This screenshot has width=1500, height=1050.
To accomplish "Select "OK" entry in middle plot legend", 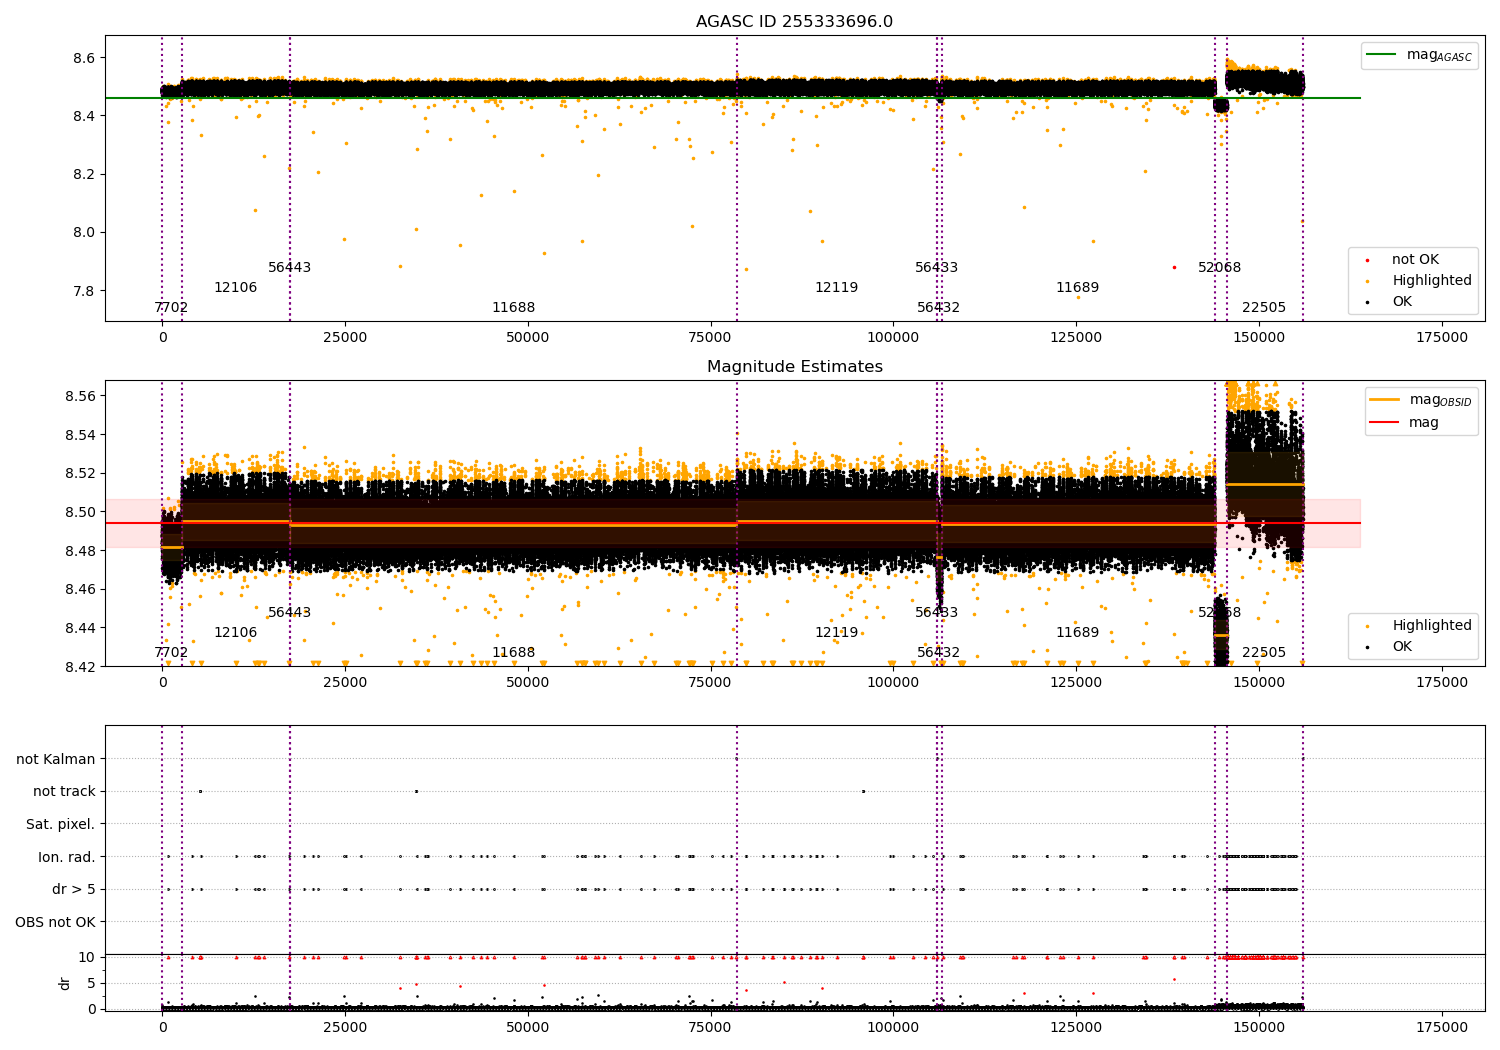I will (x=1402, y=647).
